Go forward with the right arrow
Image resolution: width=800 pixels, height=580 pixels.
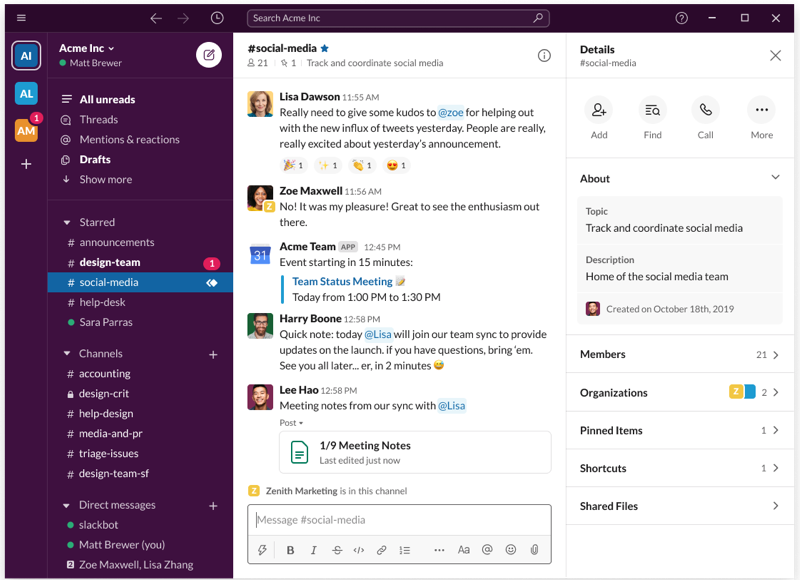tap(183, 18)
